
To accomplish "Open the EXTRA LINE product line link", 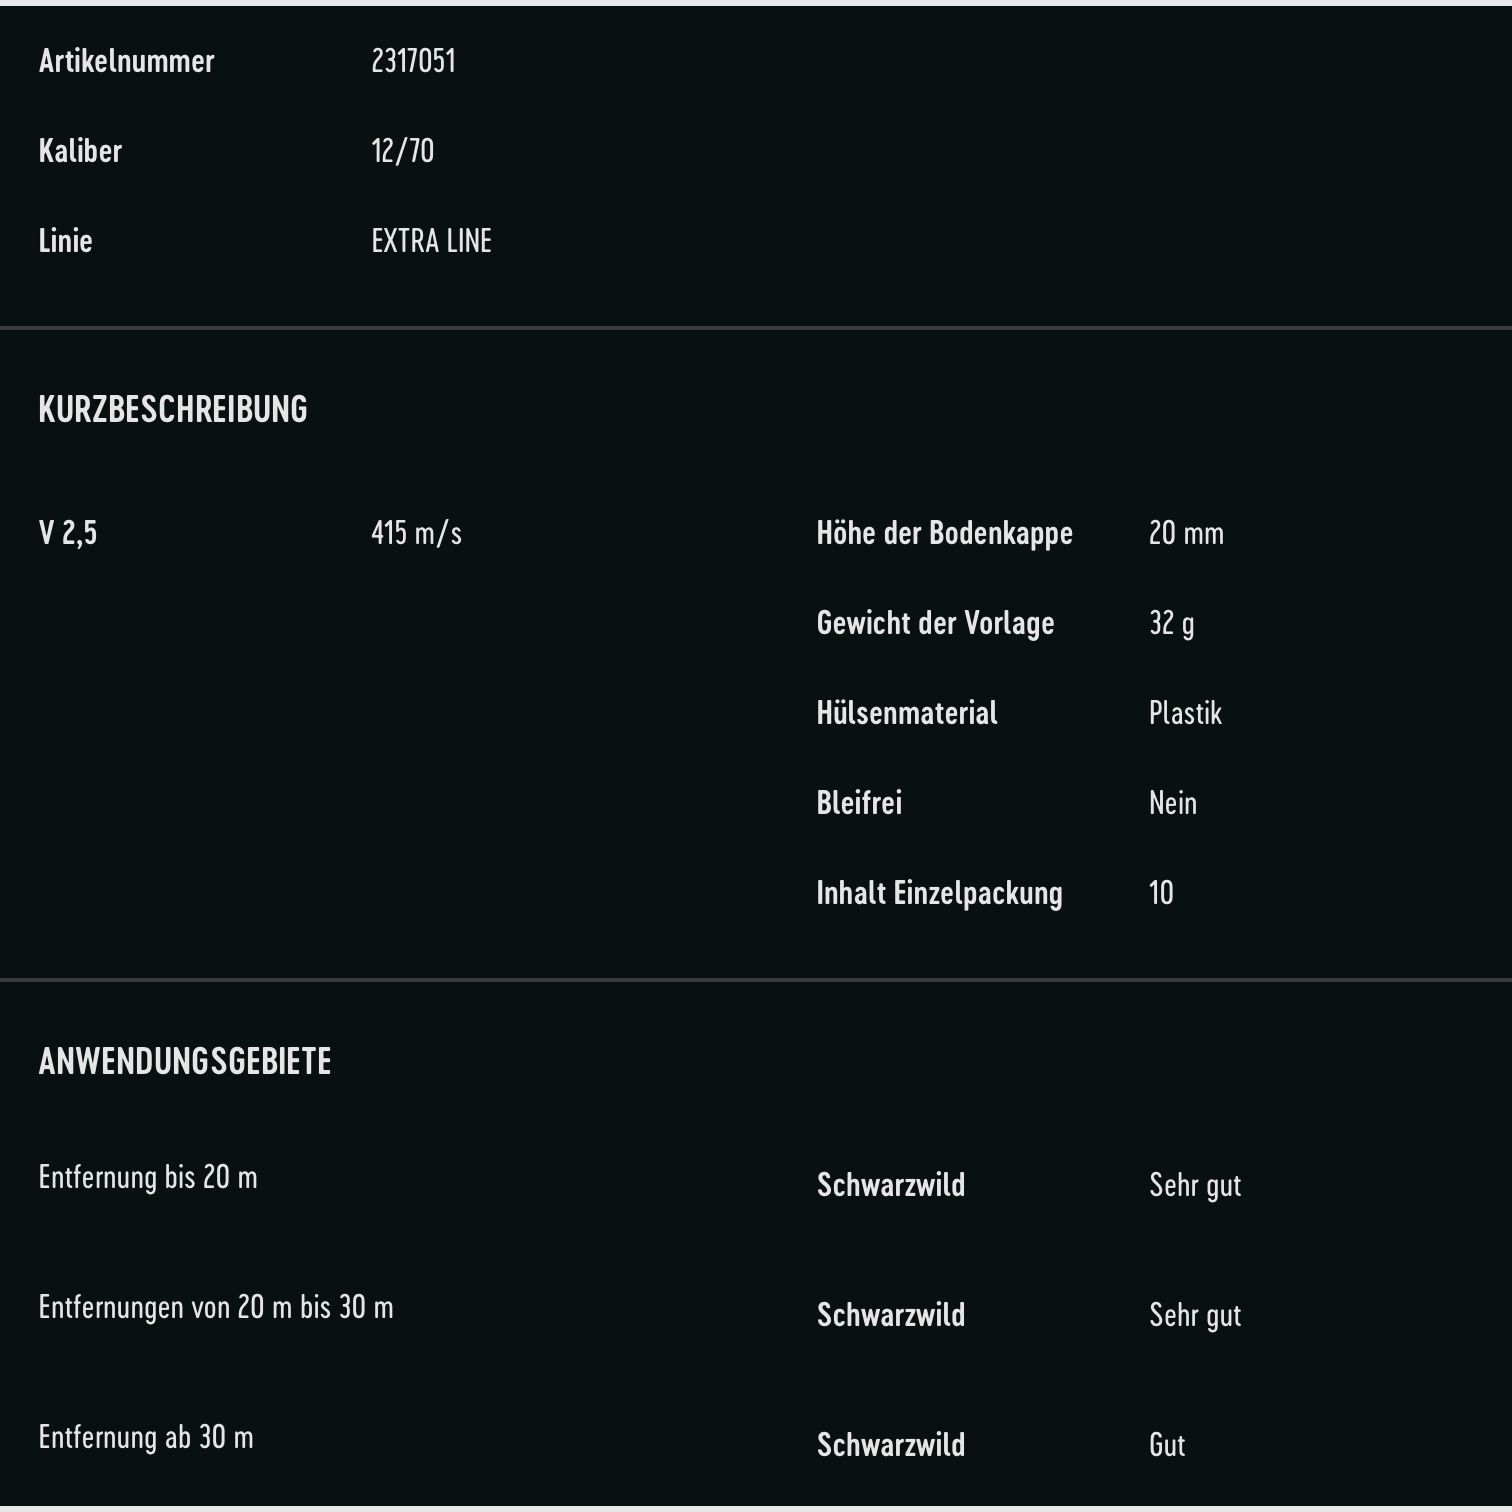I will click(430, 241).
